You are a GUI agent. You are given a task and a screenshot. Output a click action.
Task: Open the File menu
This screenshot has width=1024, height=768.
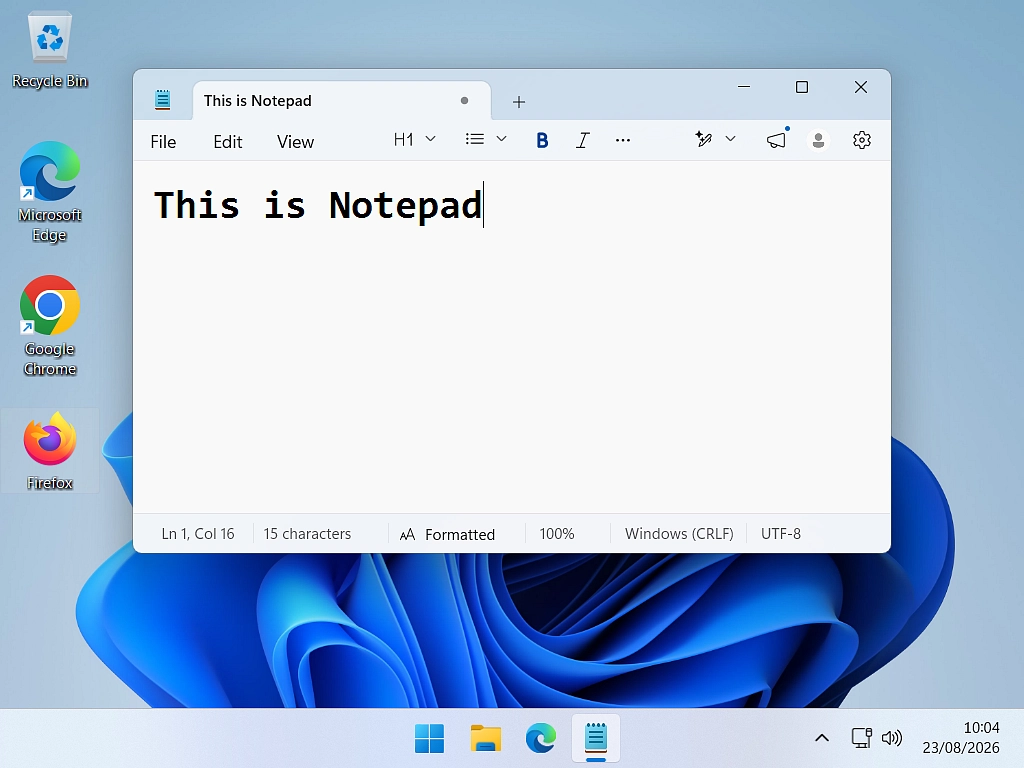pos(163,142)
